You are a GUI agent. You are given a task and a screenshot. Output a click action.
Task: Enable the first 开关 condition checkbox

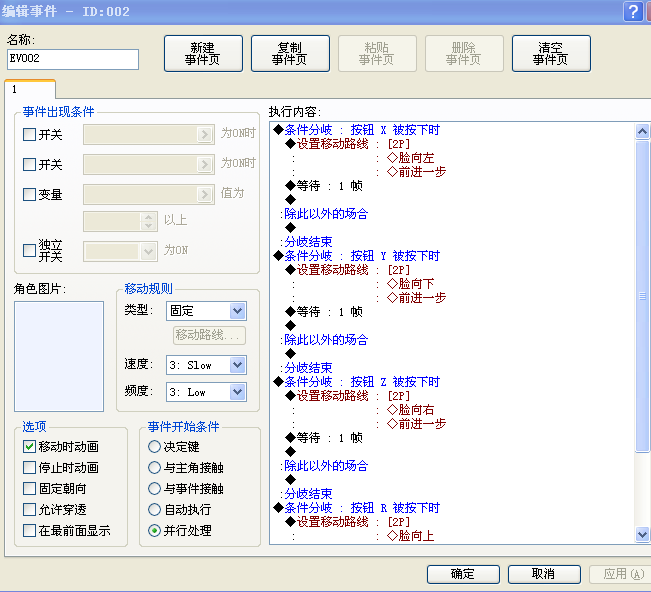[29, 135]
